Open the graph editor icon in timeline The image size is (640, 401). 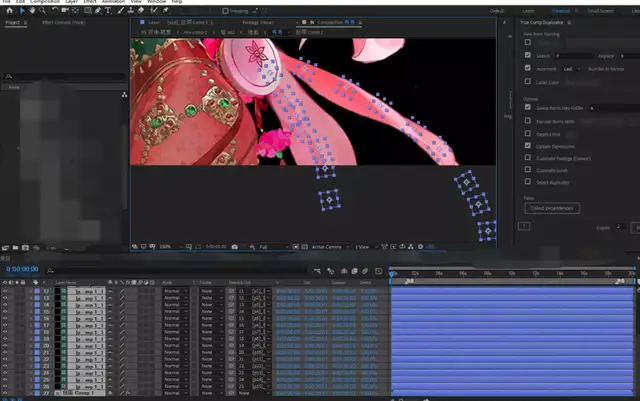(x=379, y=271)
